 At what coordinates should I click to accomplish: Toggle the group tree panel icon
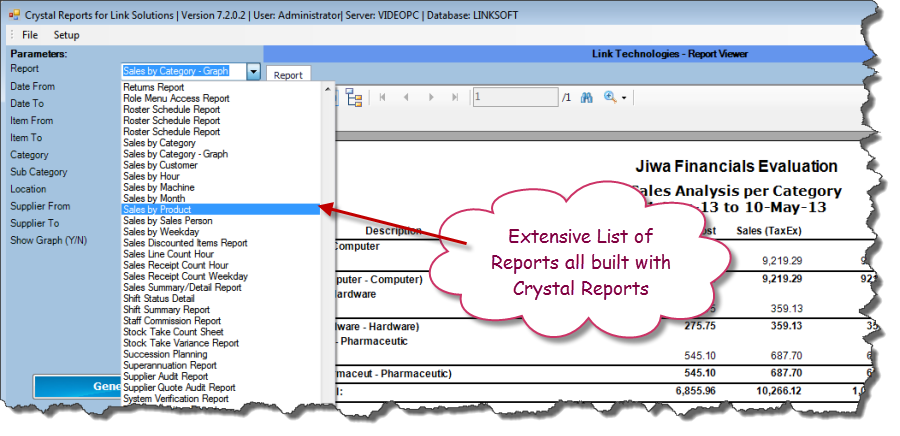354,98
